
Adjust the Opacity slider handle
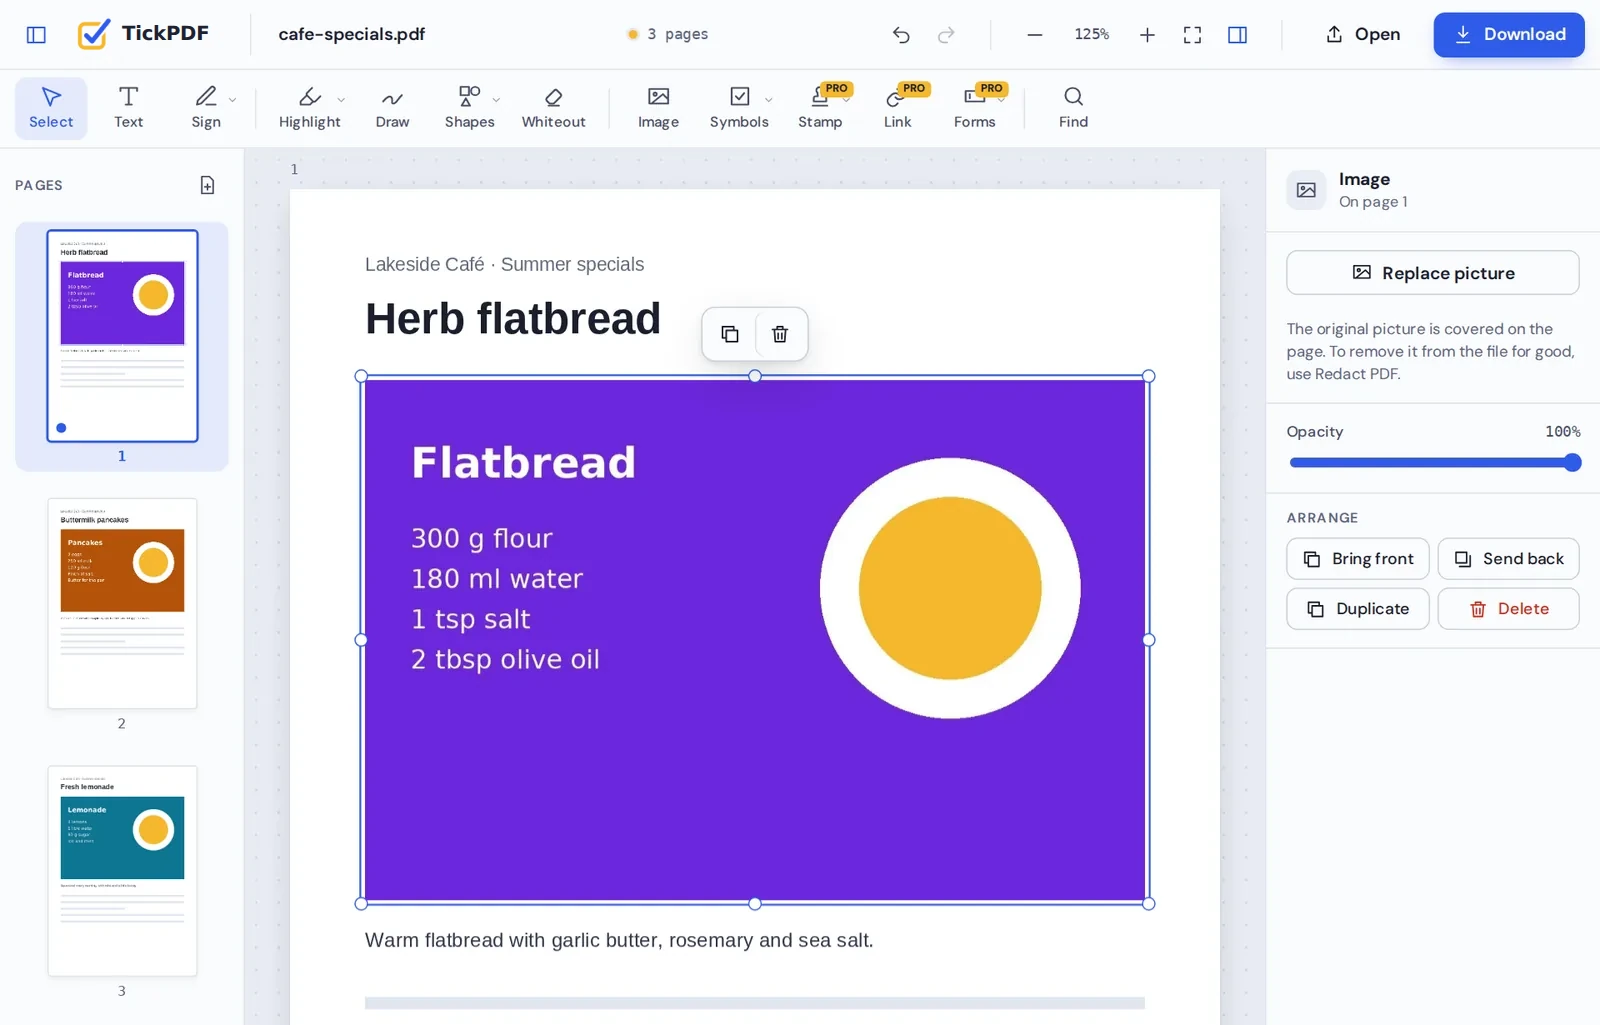(x=1572, y=462)
